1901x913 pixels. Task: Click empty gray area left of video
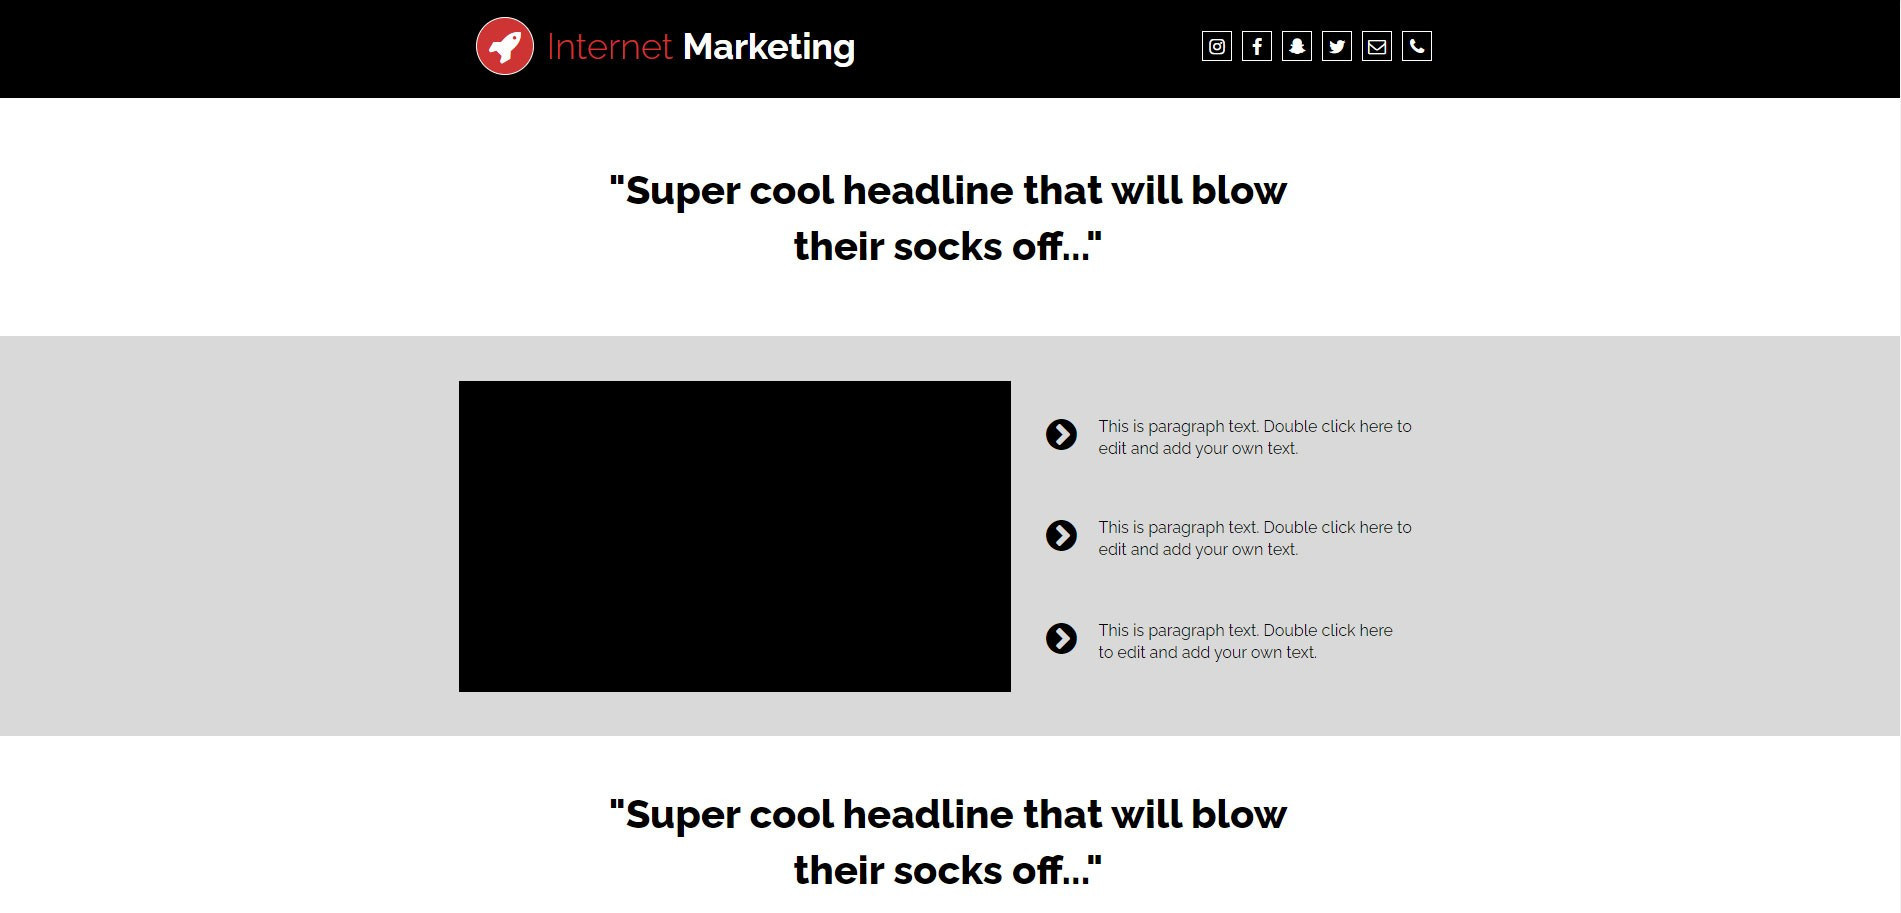coord(230,536)
